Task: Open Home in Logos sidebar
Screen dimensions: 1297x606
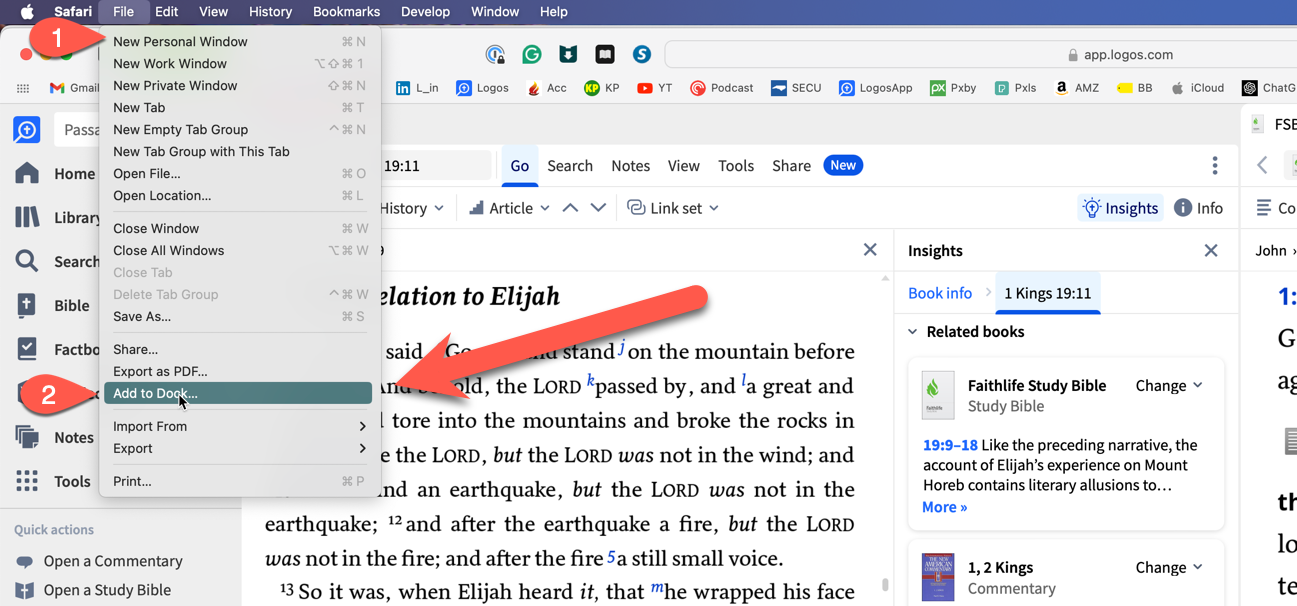Action: tap(55, 173)
